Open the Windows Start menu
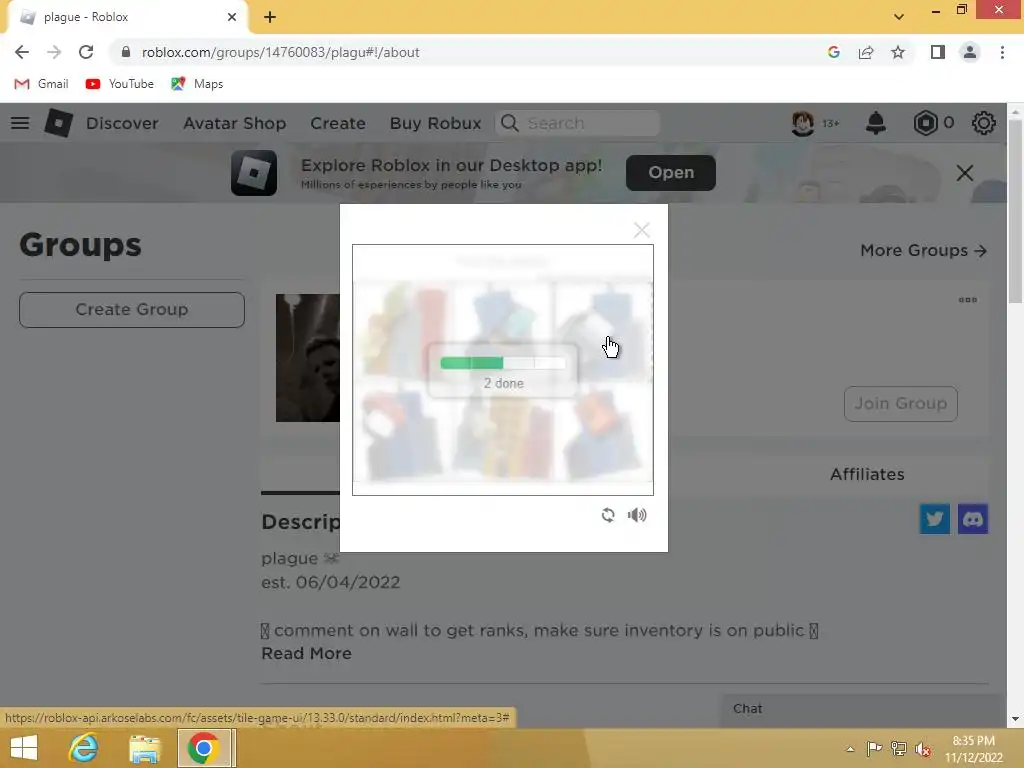This screenshot has width=1024, height=768. [24, 748]
